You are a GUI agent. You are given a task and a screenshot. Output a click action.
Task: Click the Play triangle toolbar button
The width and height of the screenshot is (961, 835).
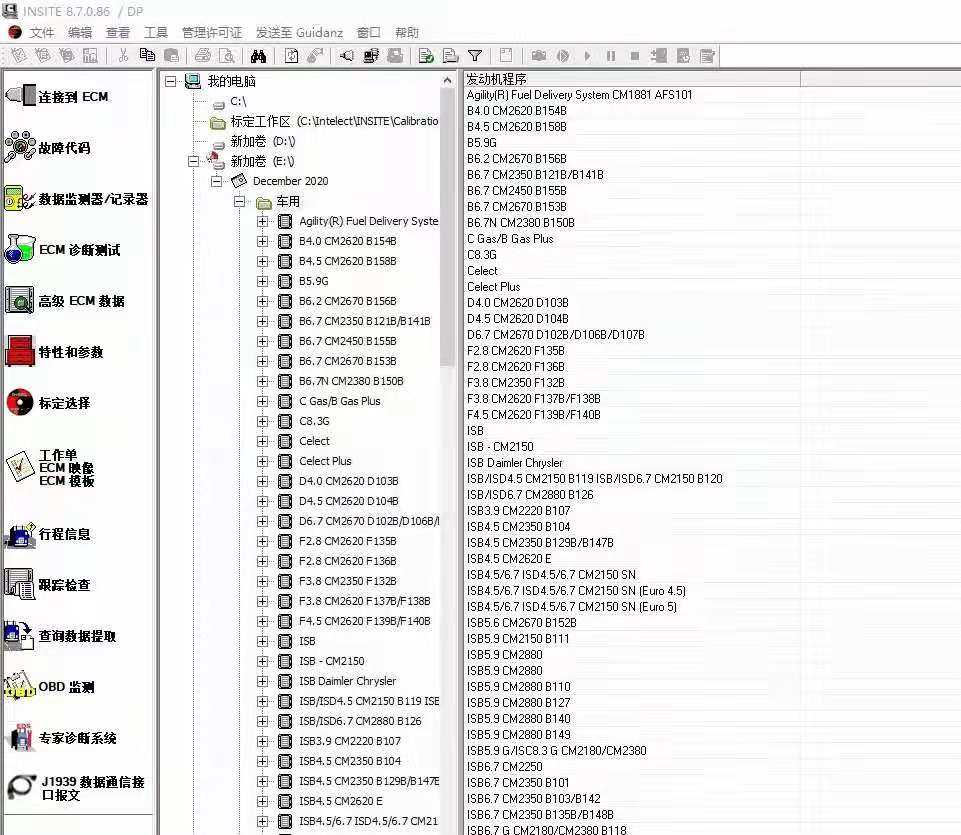click(x=587, y=56)
